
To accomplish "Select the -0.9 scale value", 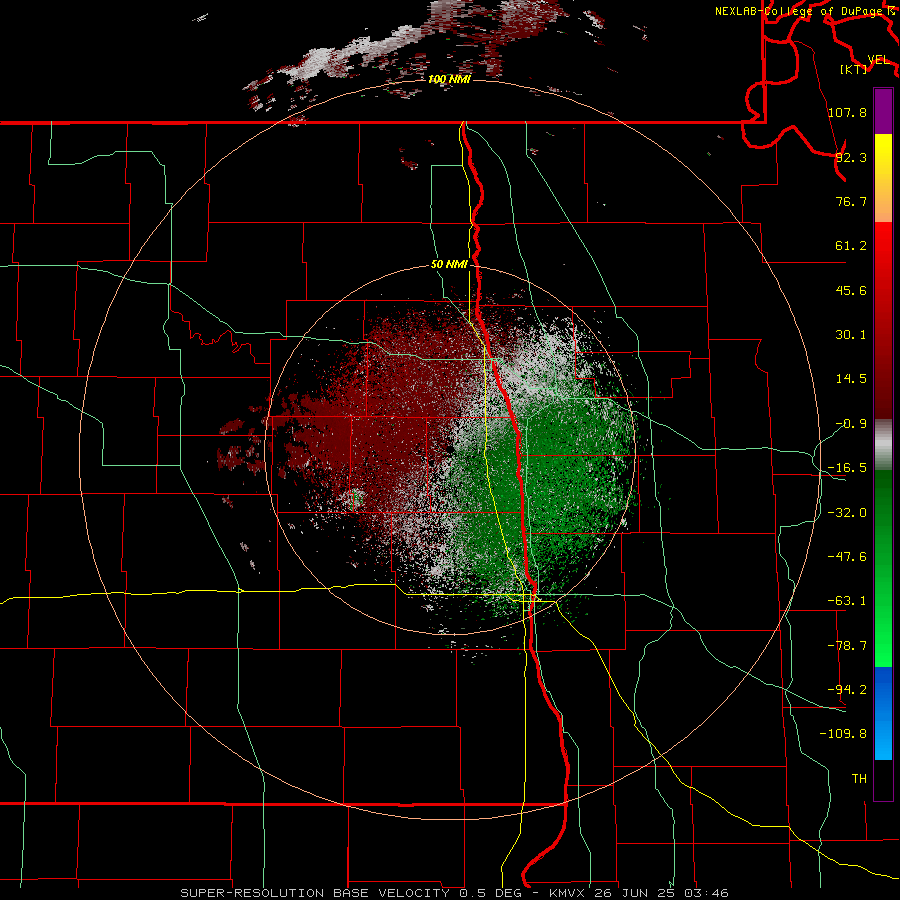I will (851, 424).
